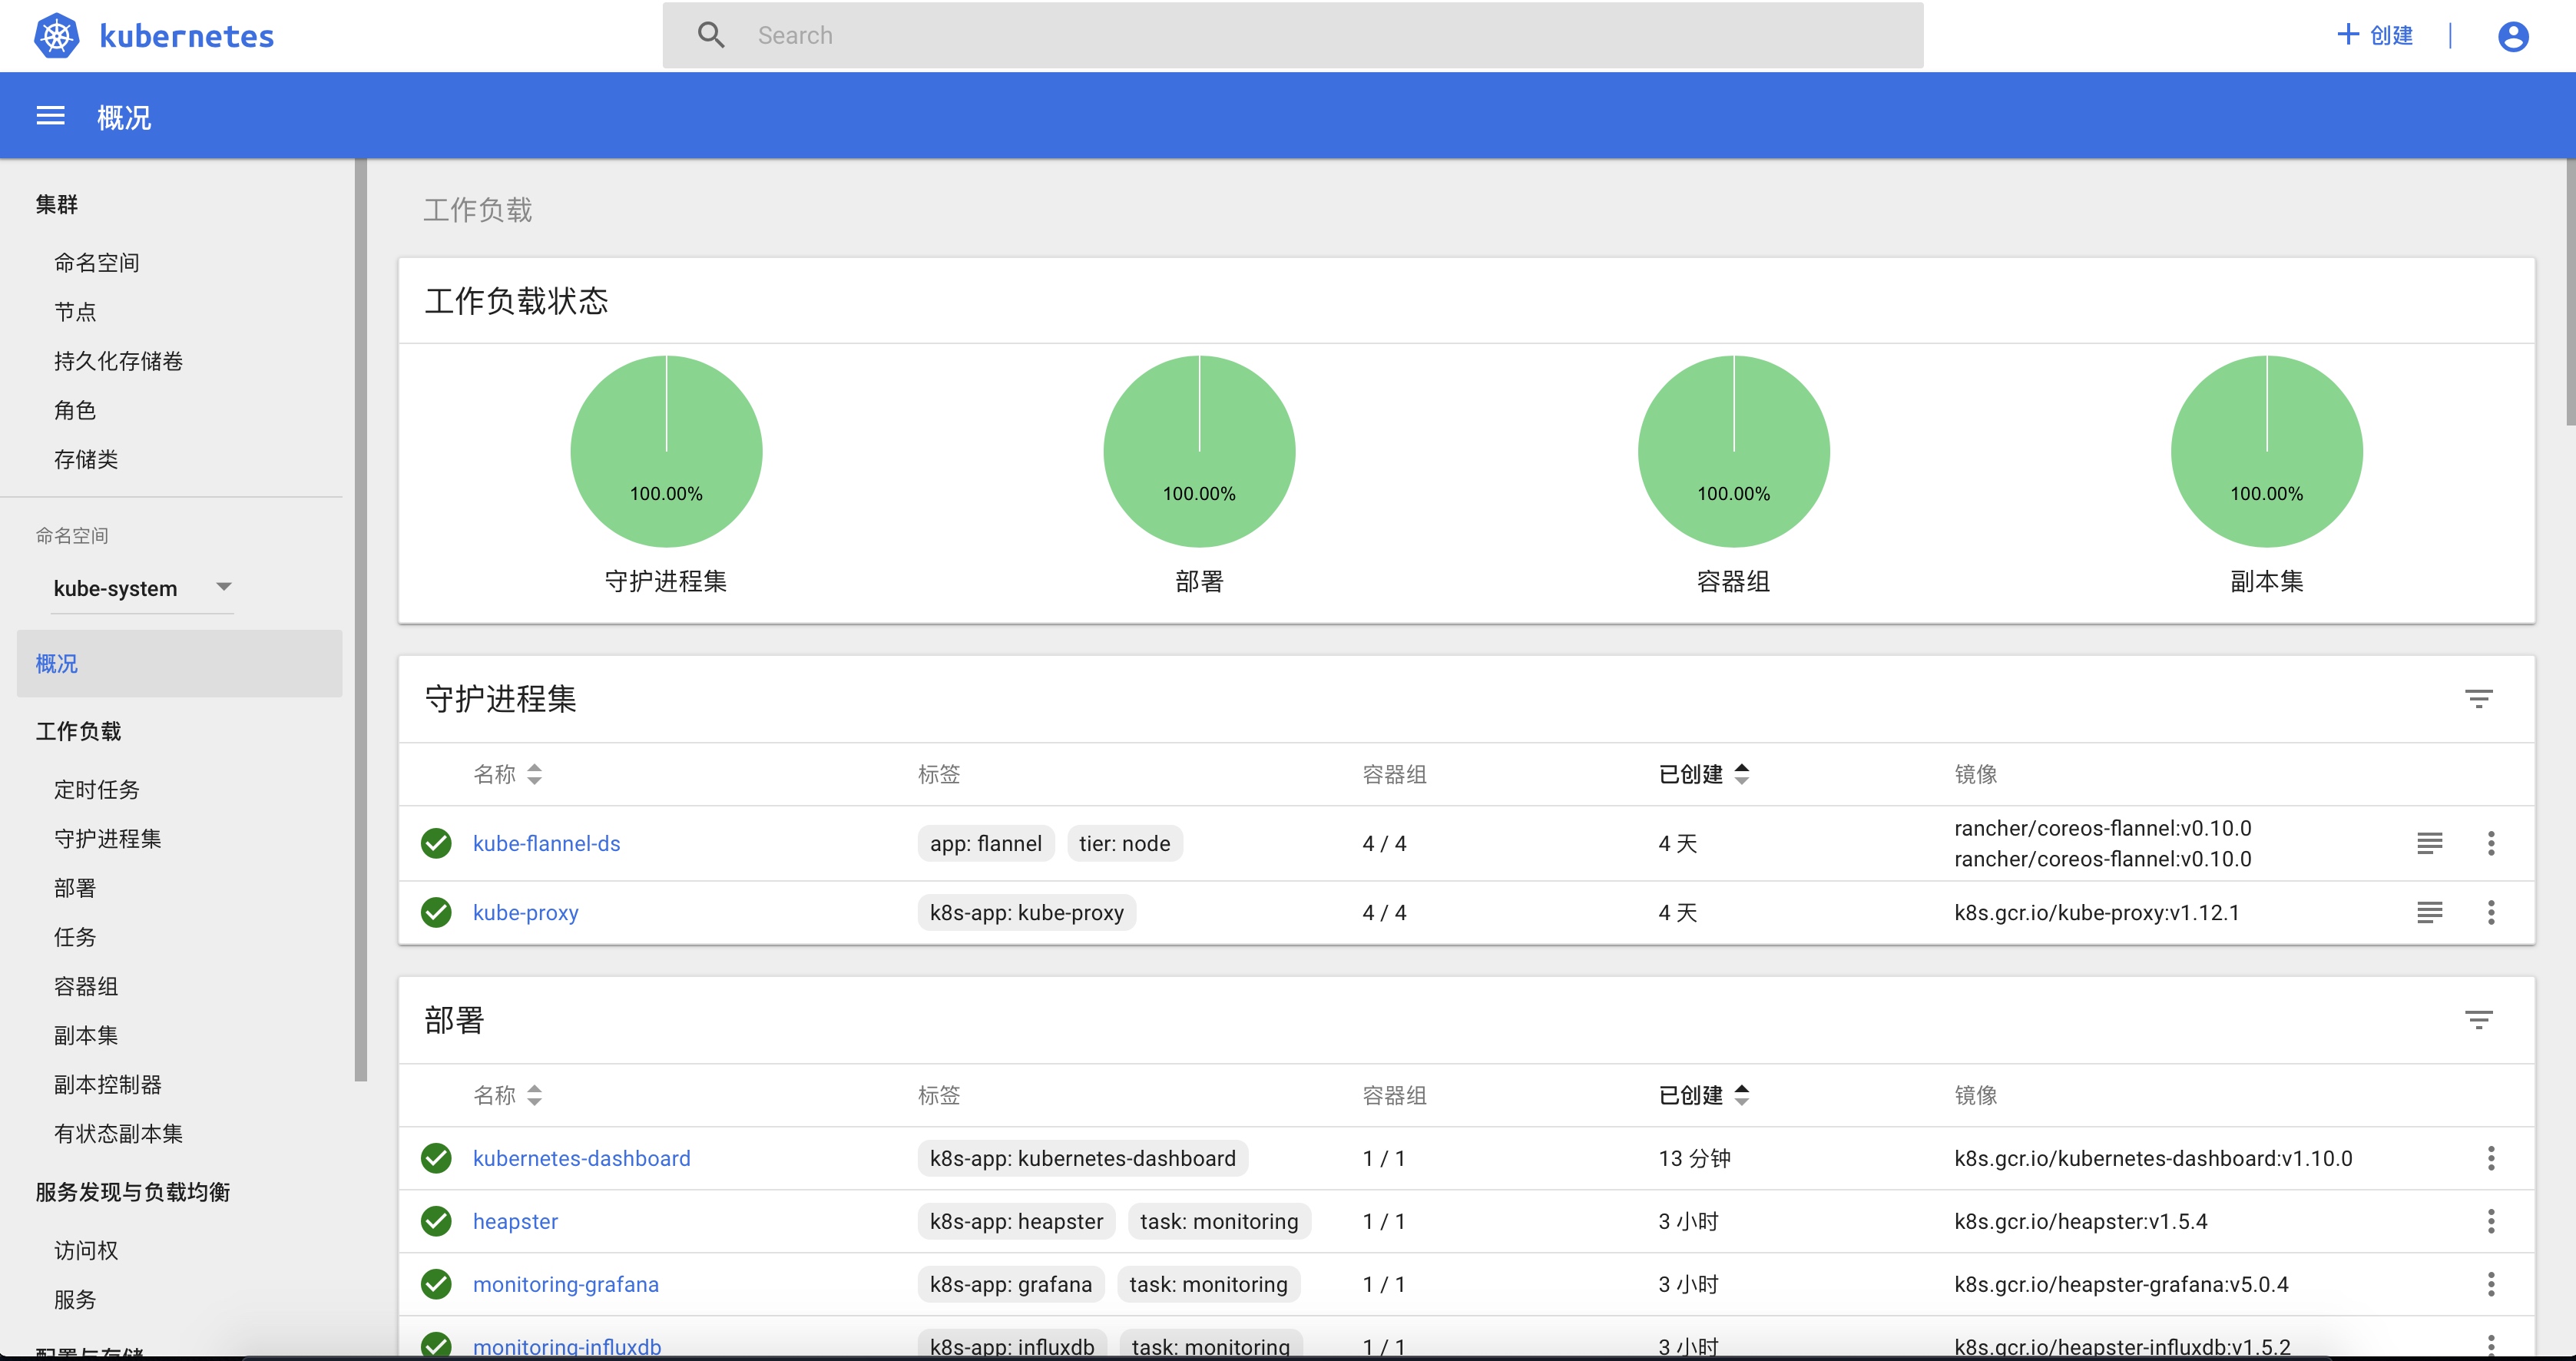Open the kube-system namespace dropdown

143,588
